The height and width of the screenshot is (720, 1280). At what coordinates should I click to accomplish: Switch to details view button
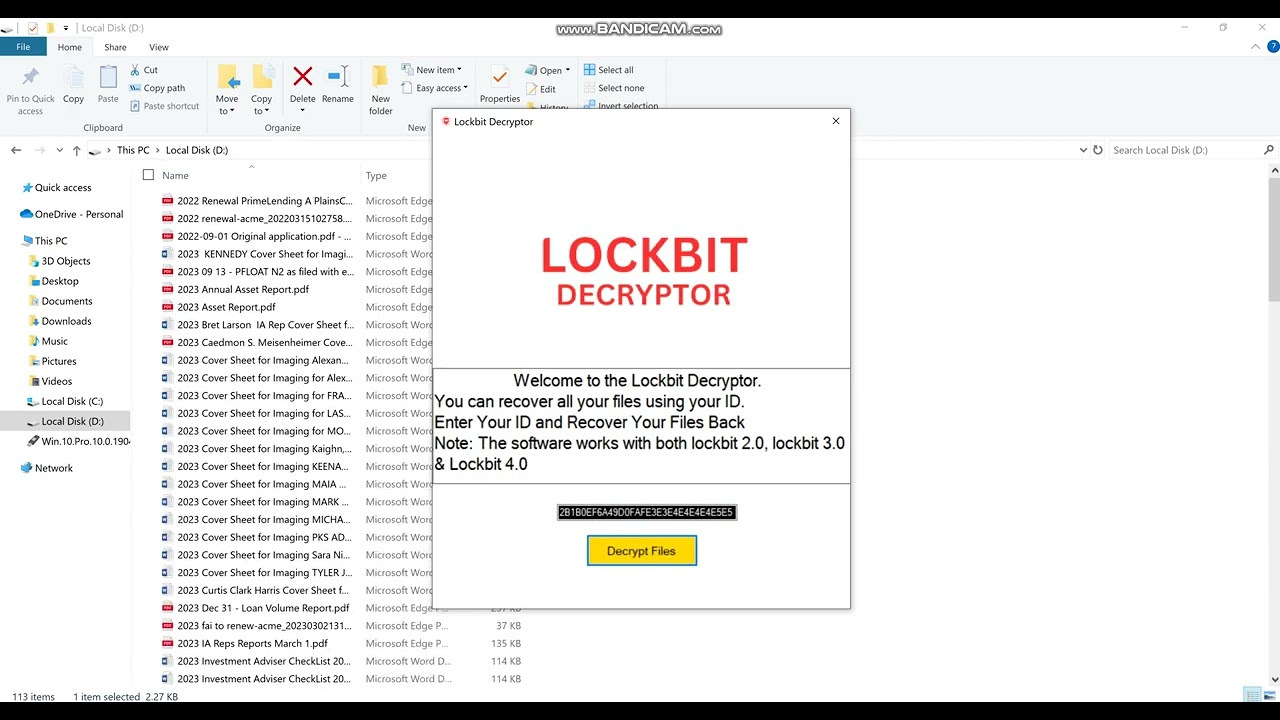(x=1252, y=696)
